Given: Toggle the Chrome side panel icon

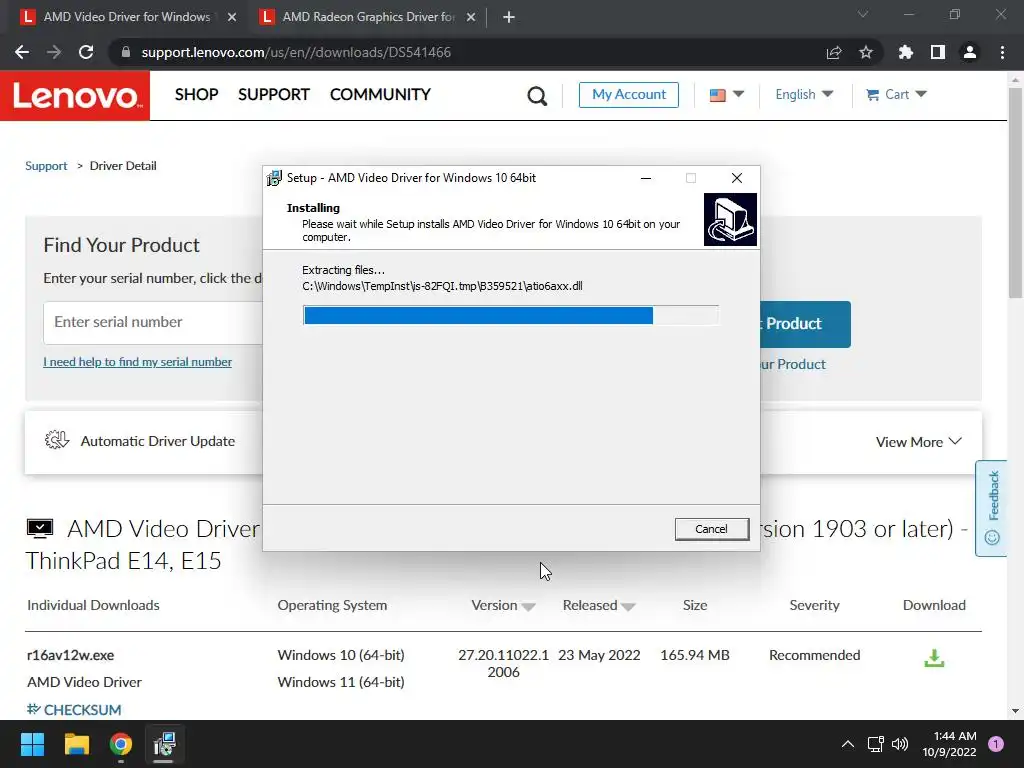Looking at the screenshot, I should 938,52.
